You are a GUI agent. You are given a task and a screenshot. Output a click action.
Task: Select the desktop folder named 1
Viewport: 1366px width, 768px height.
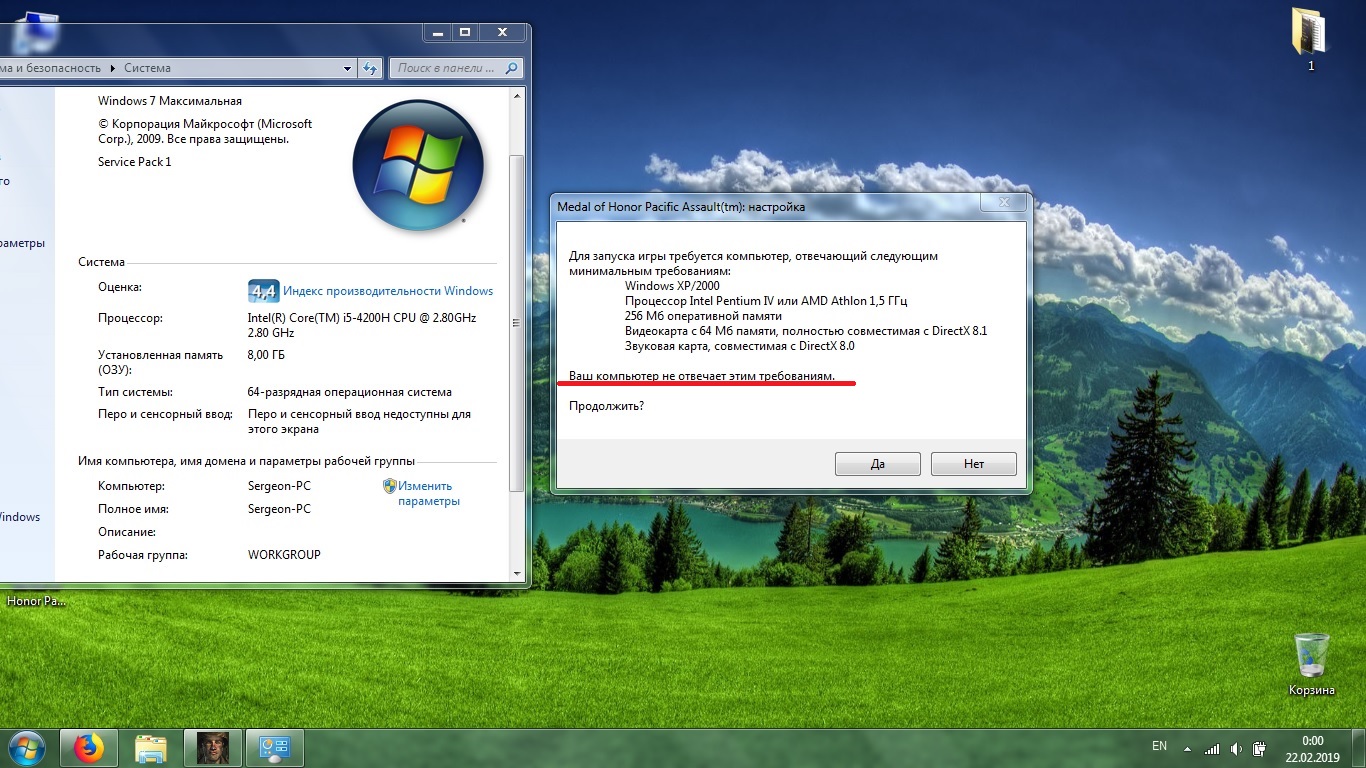[1310, 40]
